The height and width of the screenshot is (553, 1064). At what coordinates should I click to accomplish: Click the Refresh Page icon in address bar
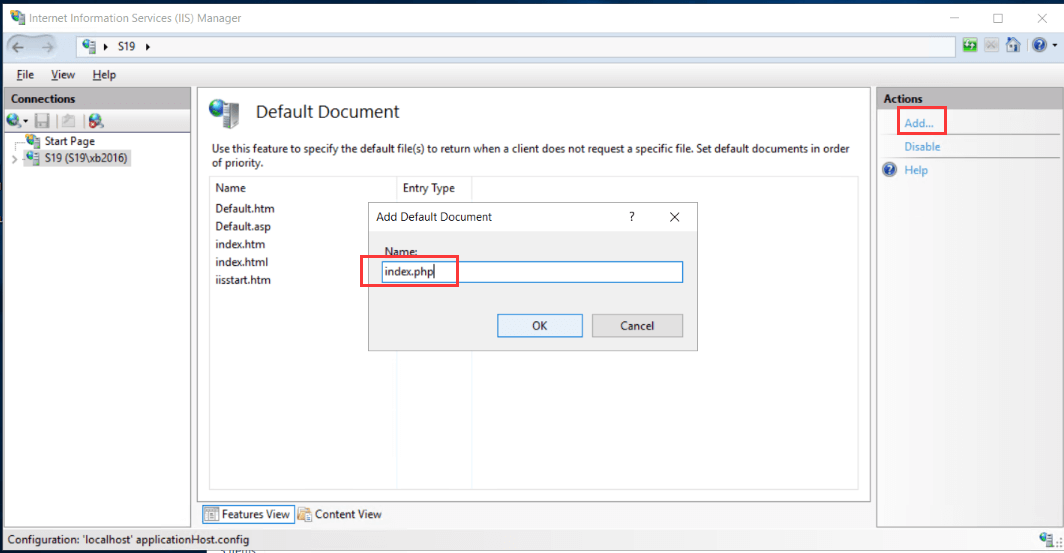tap(970, 46)
